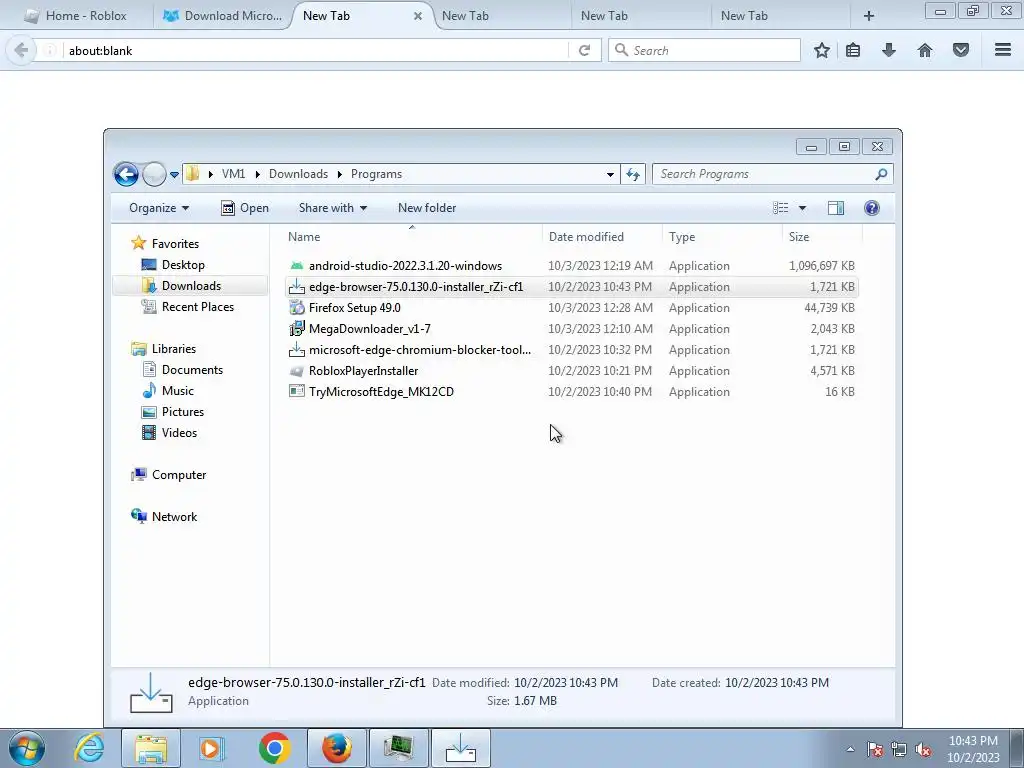Click Downloads in the breadcrumb path
Screen dimensions: 1024x768
tap(298, 174)
